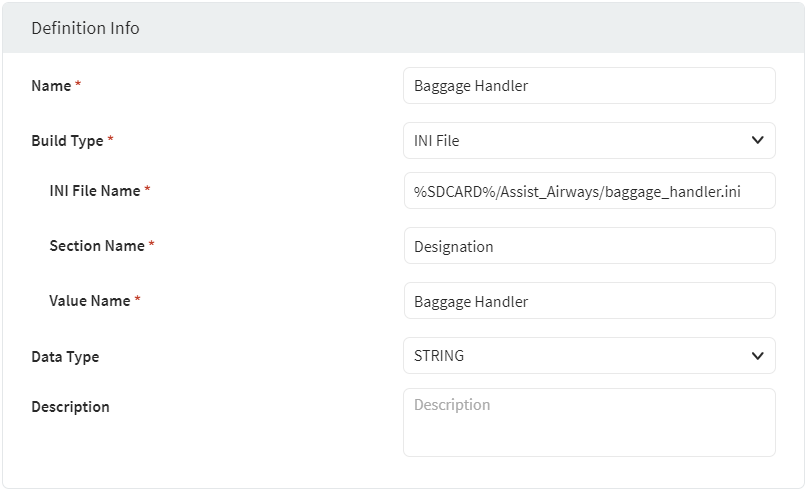Click inside the Description text area

coord(589,422)
